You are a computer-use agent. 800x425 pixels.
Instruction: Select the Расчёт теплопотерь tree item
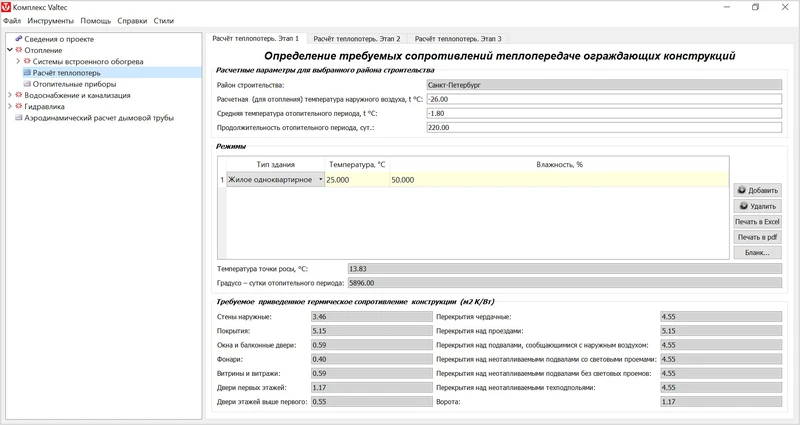[66, 73]
